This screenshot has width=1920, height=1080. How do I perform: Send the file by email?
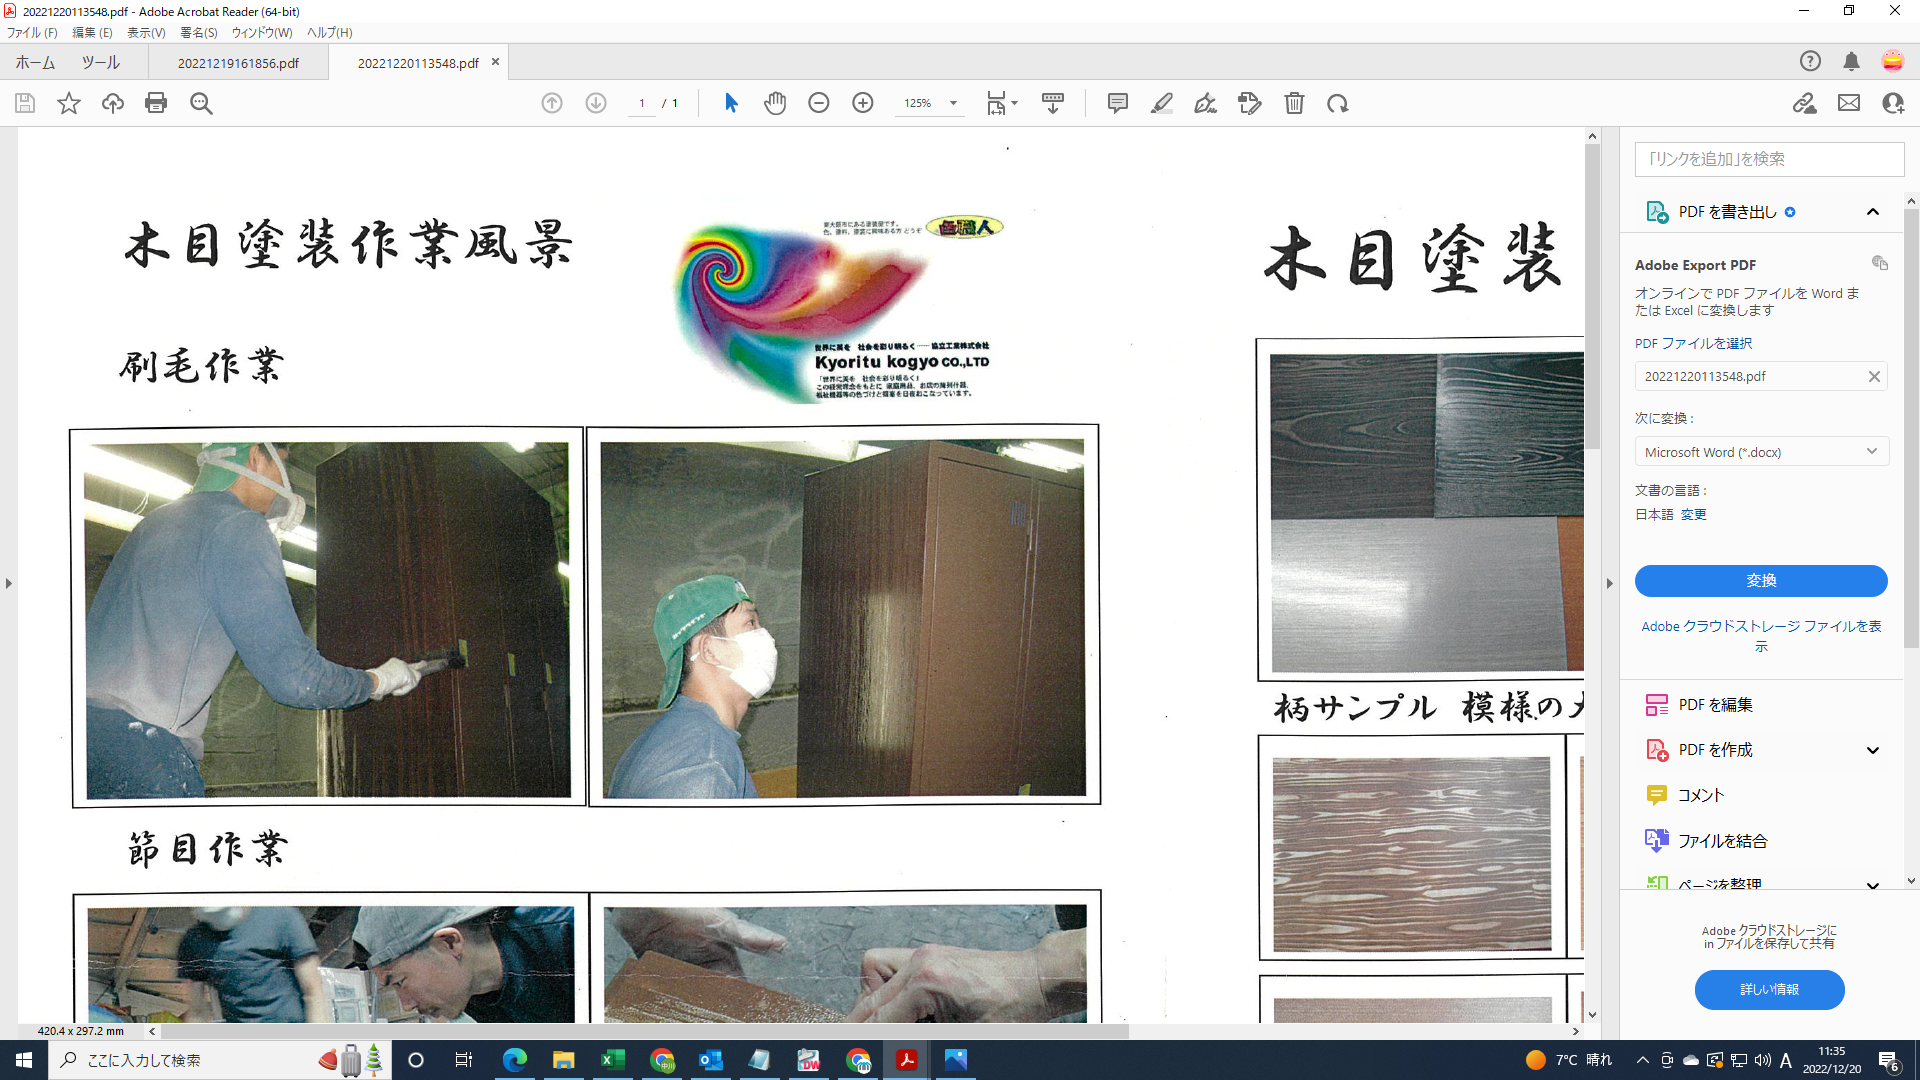[x=1849, y=103]
